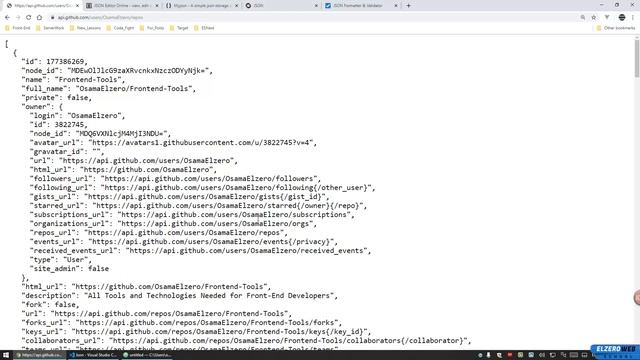640x360 pixels.
Task: Bookmark this page with the star icon
Action: [x=594, y=18]
